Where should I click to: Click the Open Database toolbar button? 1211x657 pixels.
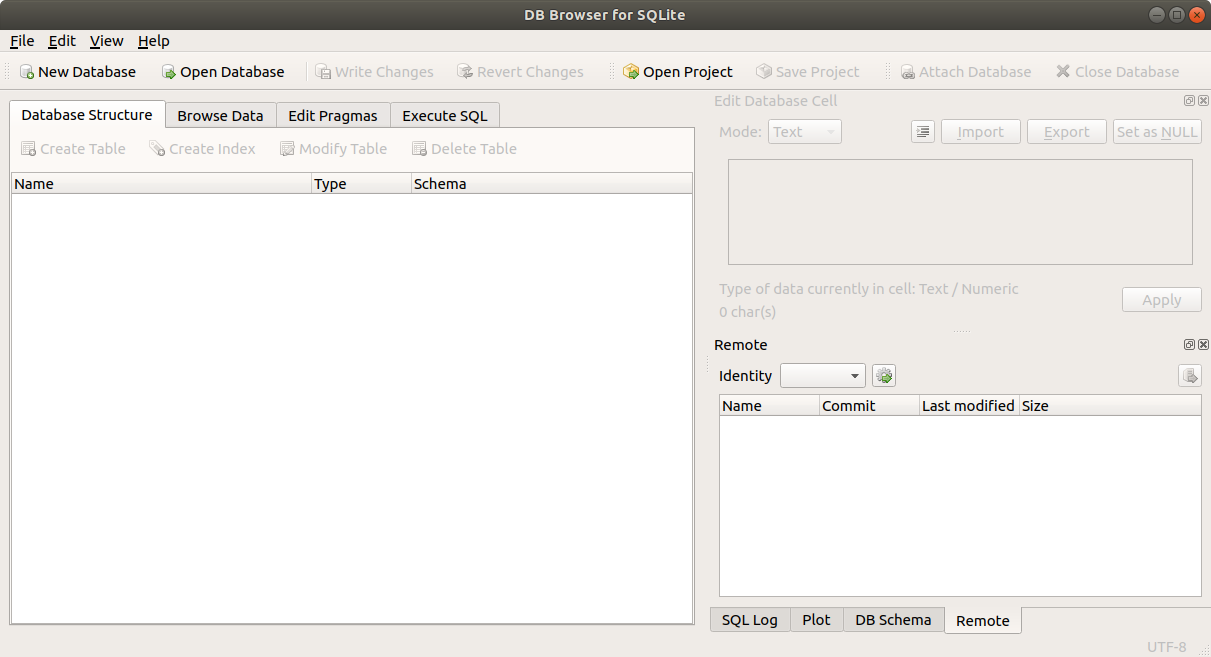tap(223, 72)
